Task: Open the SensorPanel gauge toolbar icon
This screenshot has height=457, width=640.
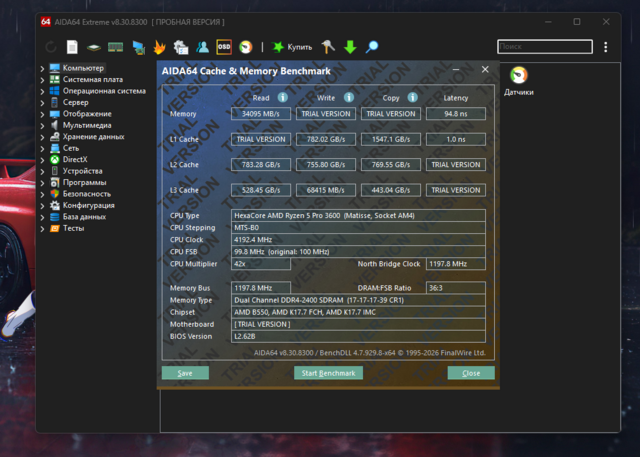Action: (x=246, y=47)
